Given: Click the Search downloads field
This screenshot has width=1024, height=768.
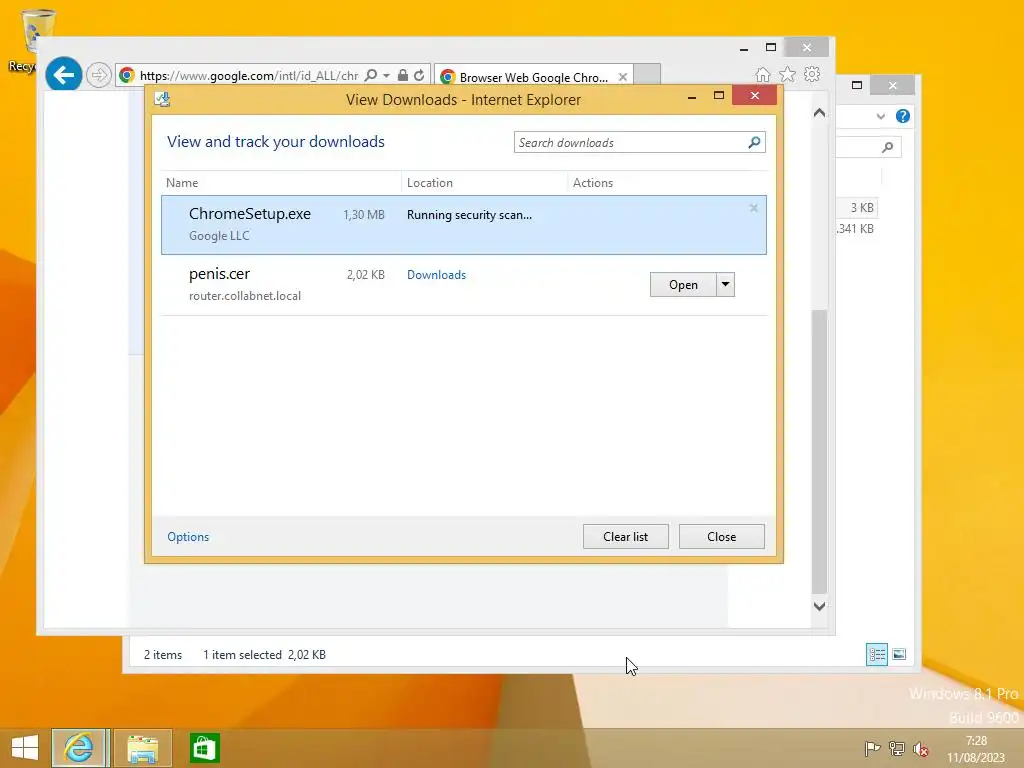Looking at the screenshot, I should pyautogui.click(x=632, y=142).
